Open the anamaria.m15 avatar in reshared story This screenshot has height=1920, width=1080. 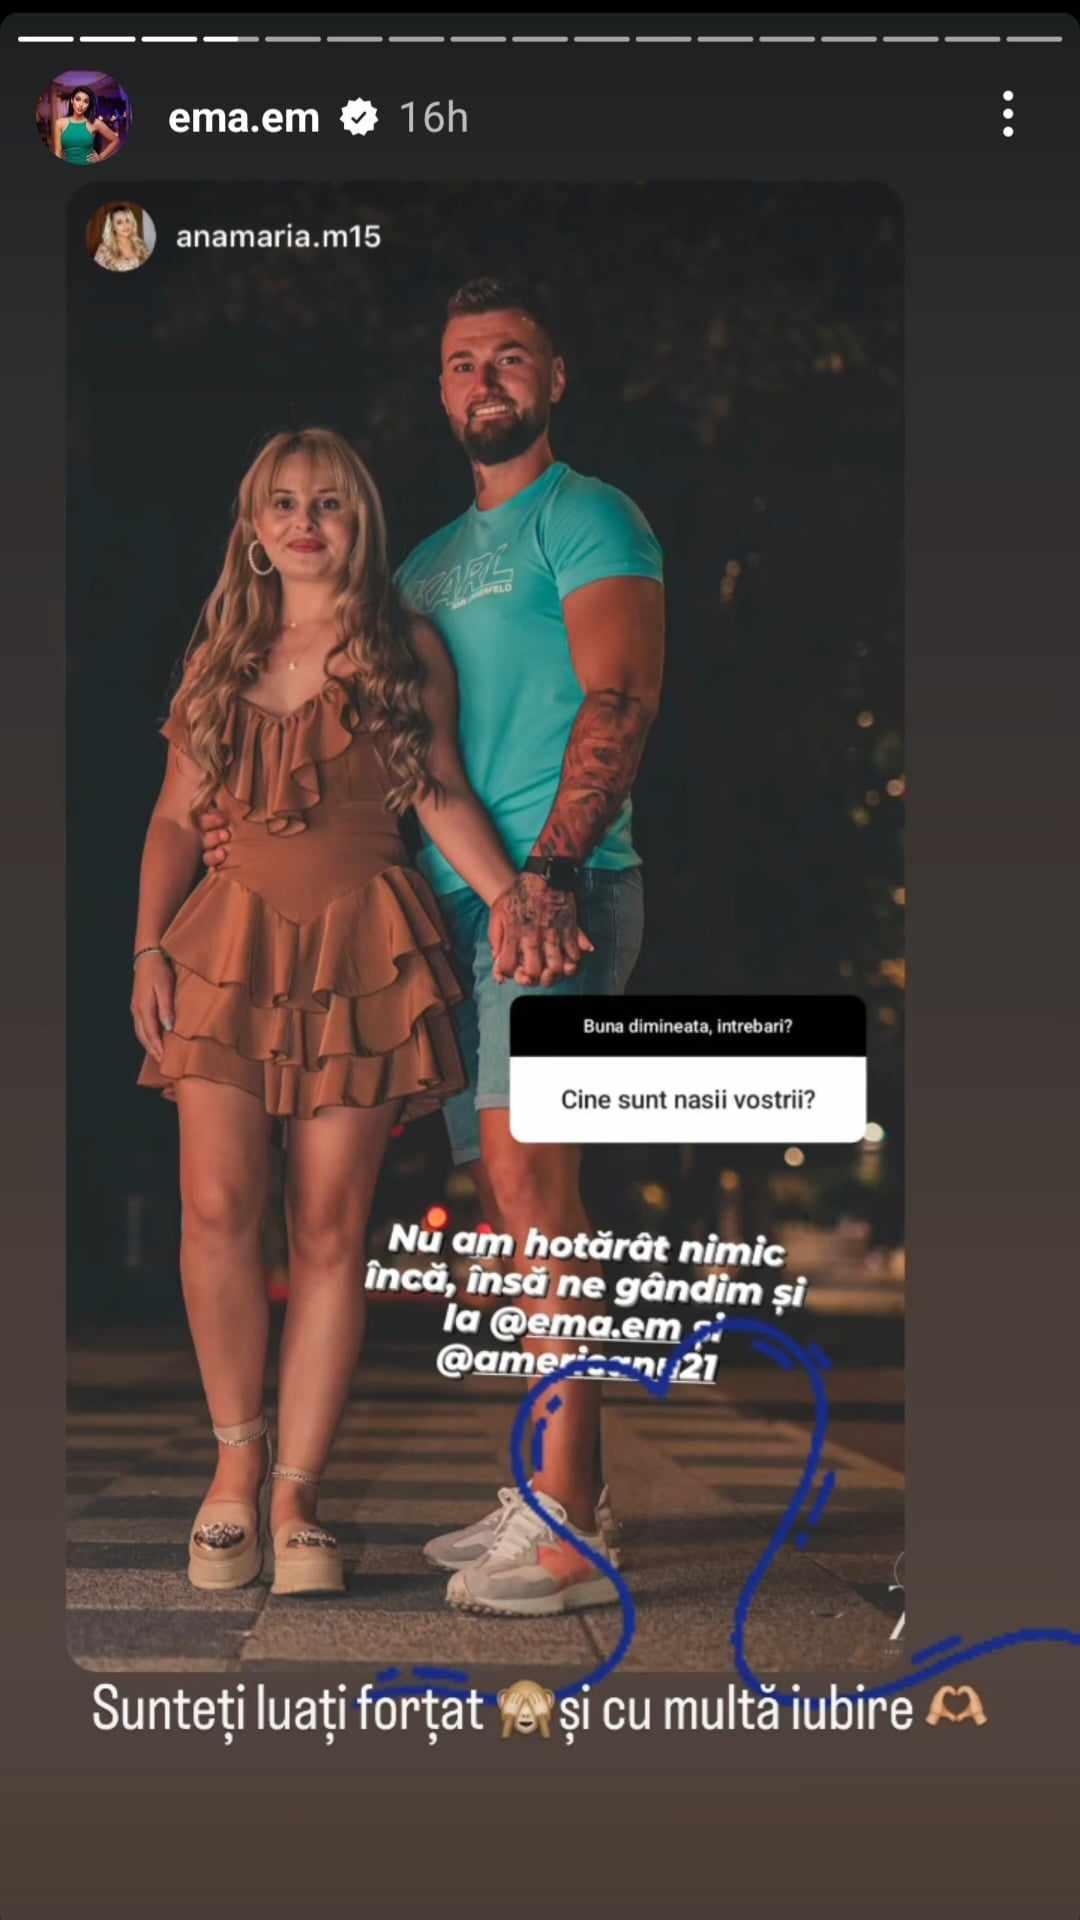click(x=121, y=236)
